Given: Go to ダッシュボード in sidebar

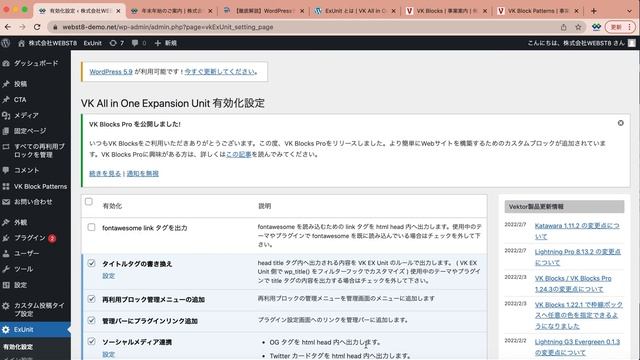Looking at the screenshot, I should point(36,63).
